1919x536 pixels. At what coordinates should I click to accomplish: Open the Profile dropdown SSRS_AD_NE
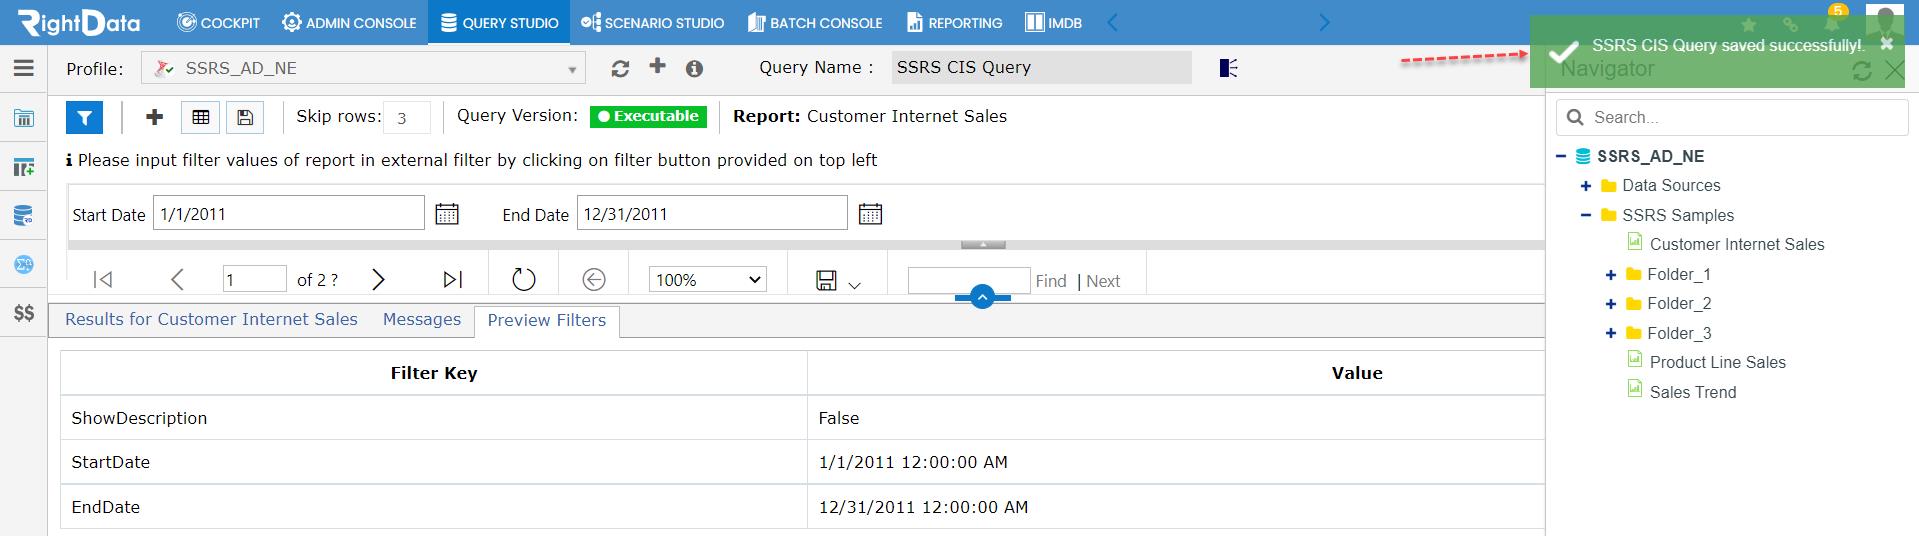coord(362,68)
